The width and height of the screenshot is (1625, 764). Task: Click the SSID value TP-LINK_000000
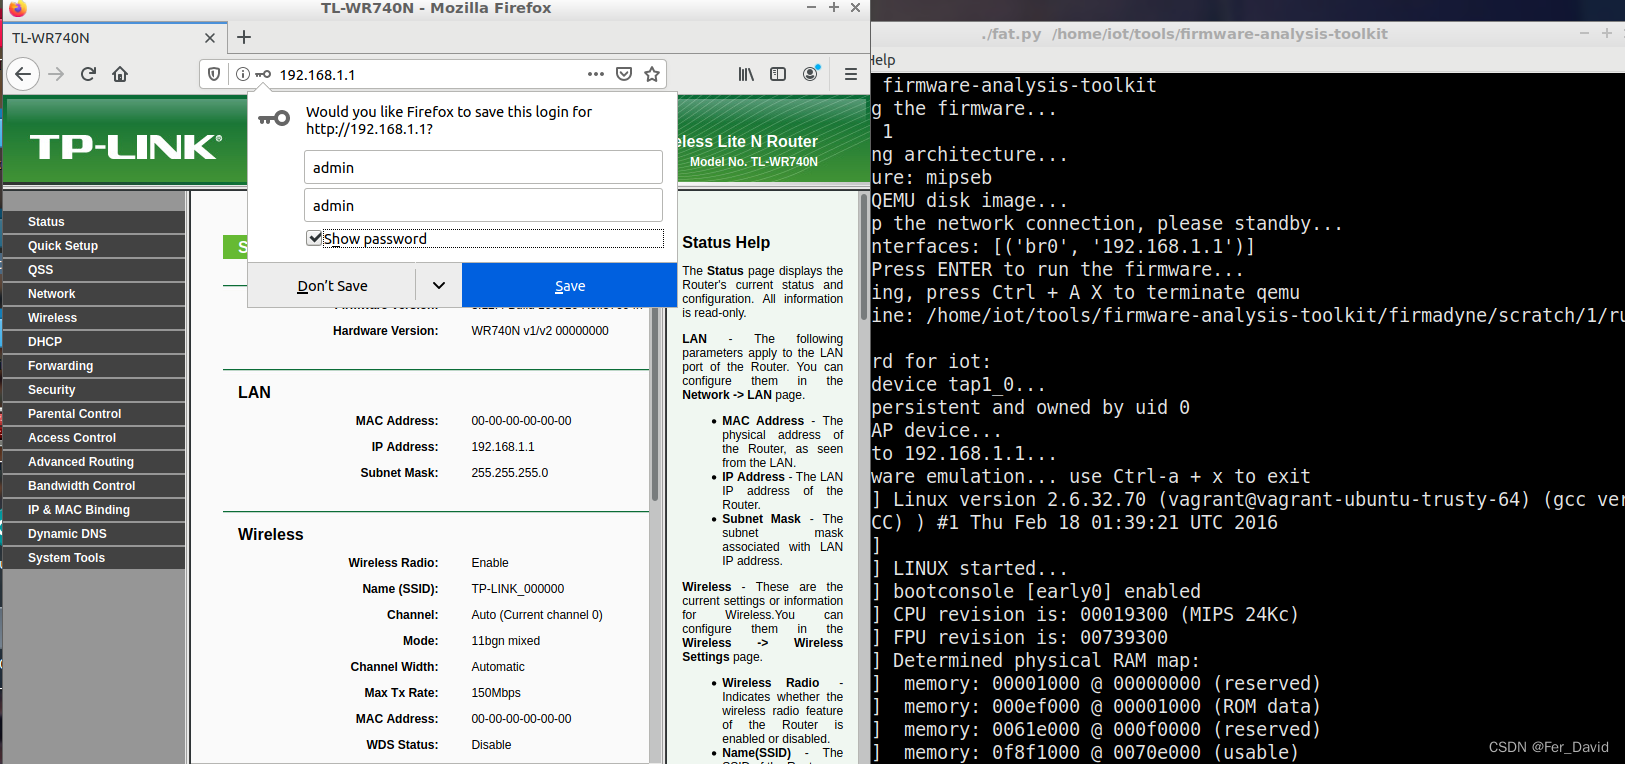518,589
